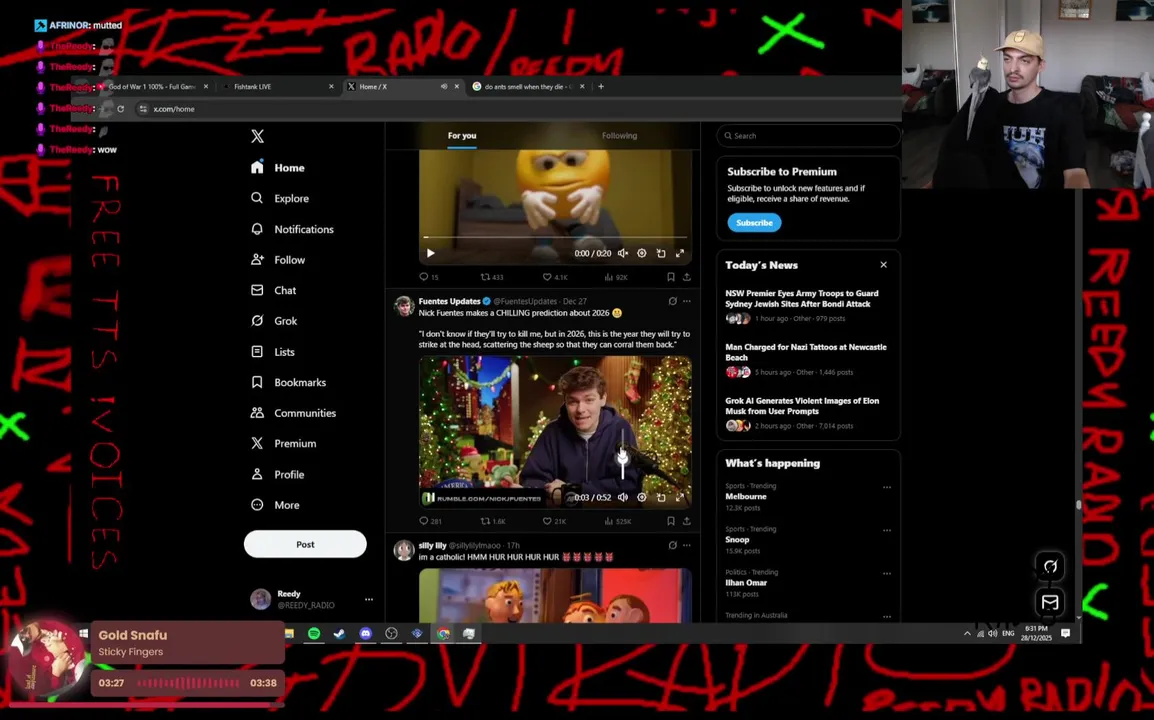
Task: Switch to the For you tab
Action: pos(461,135)
